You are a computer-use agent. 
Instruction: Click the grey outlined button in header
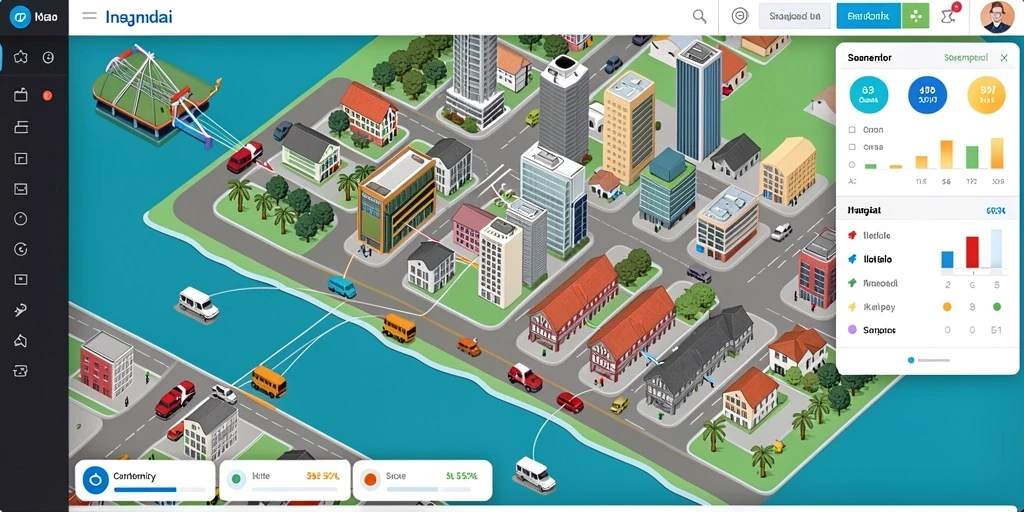(x=794, y=16)
